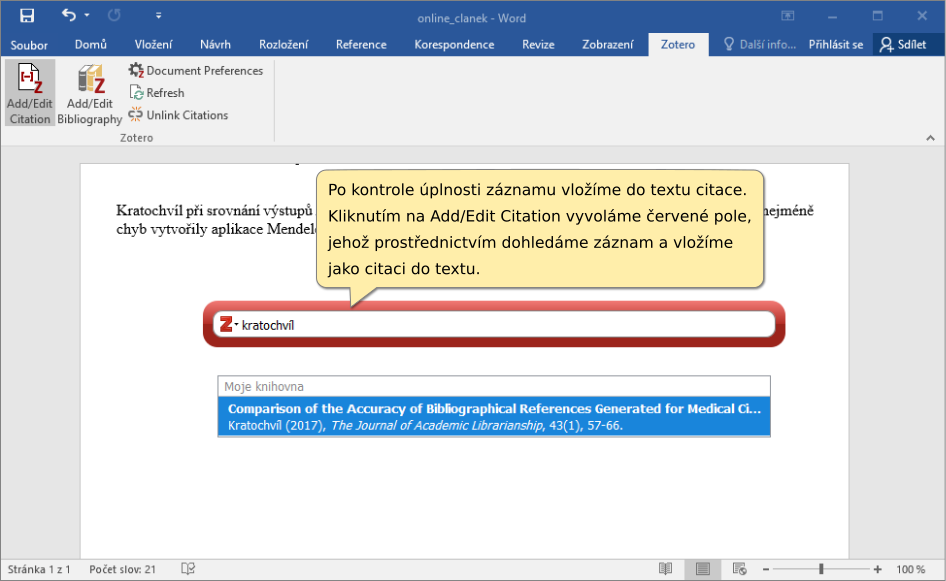Switch to Print Layout view

[702, 569]
